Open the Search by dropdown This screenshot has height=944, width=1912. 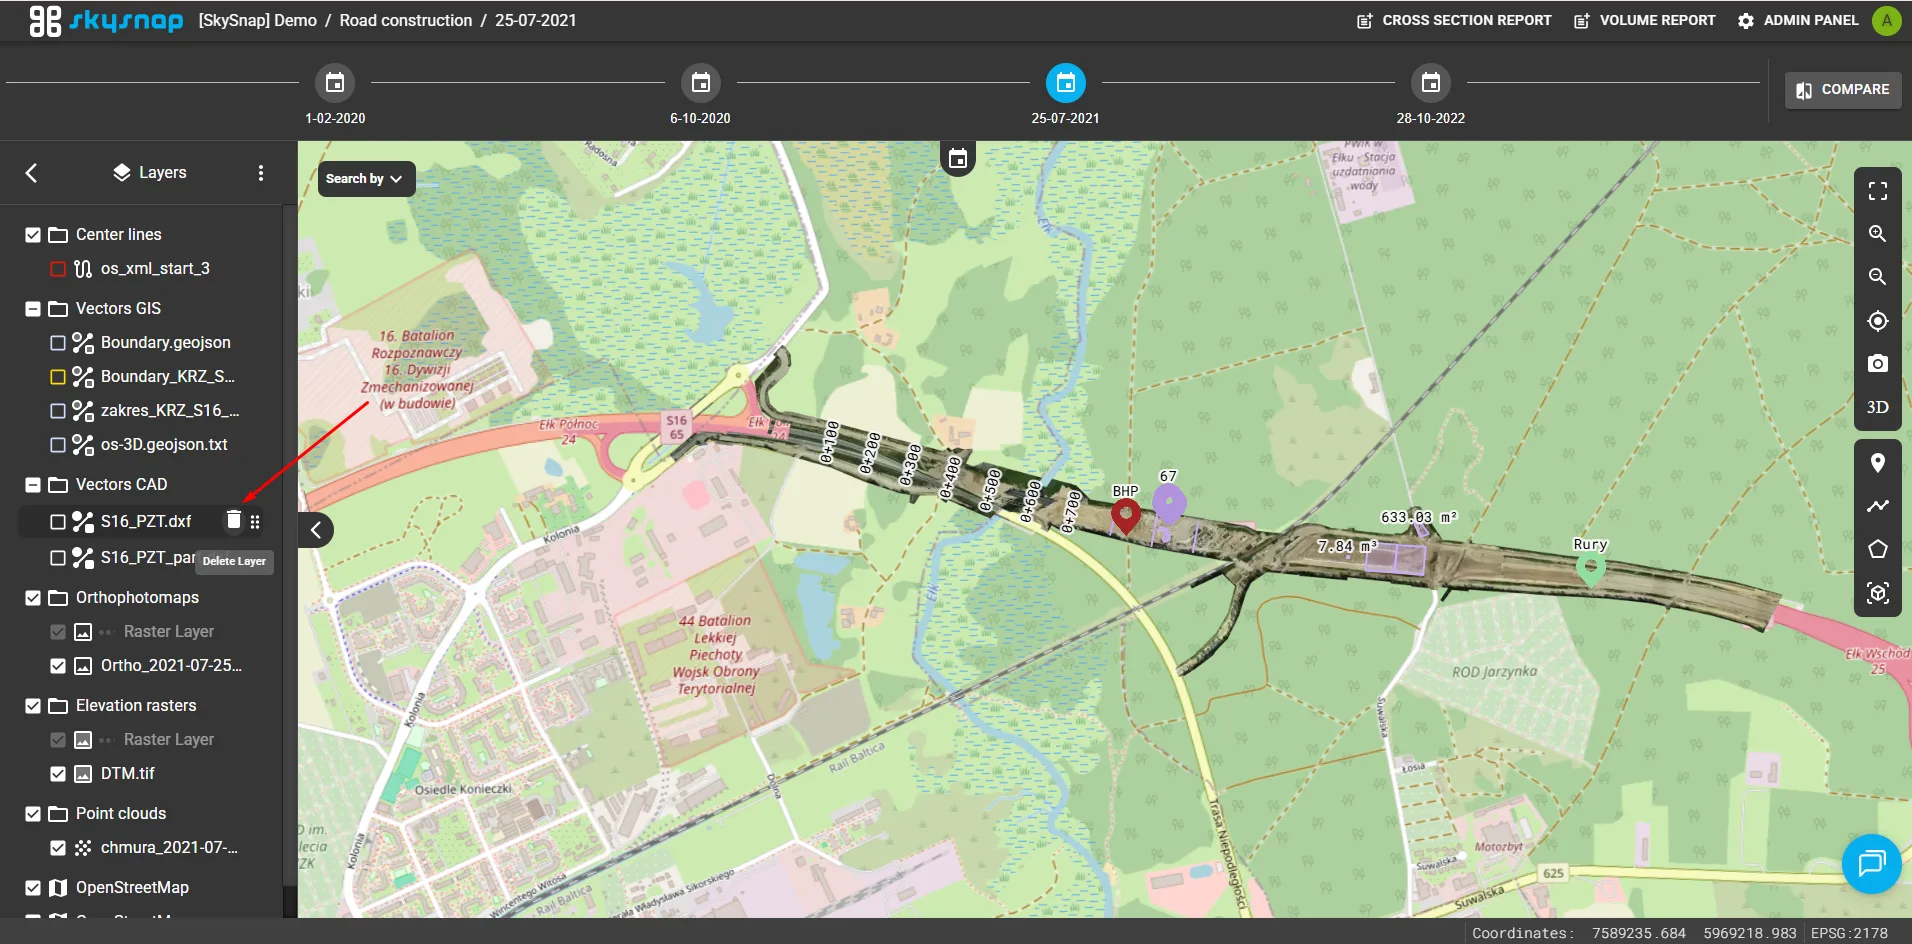click(x=365, y=179)
